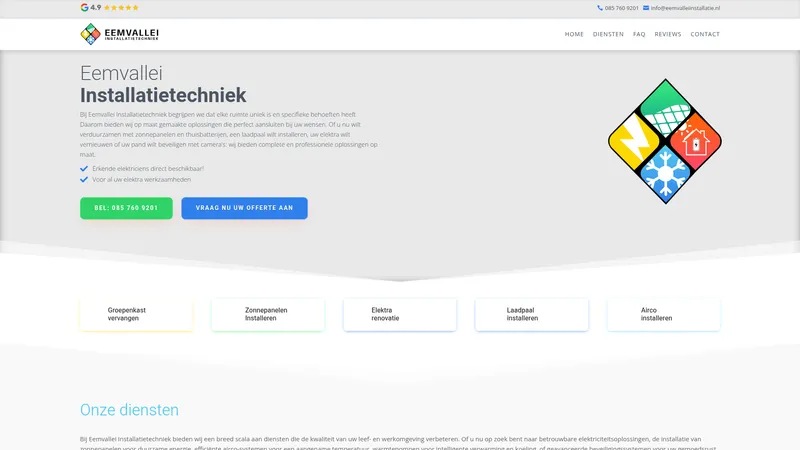Click the phone icon in top bar
Viewport: 800px width, 450px height.
tap(600, 8)
